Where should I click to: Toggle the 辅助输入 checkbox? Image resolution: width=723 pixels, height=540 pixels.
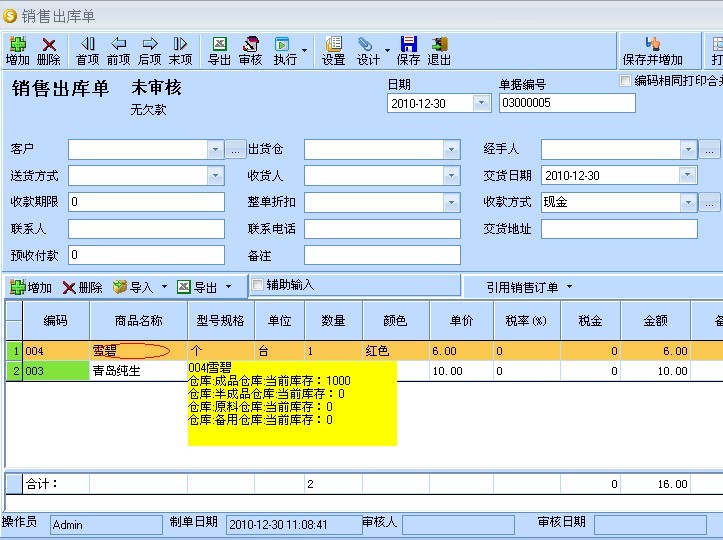point(258,285)
